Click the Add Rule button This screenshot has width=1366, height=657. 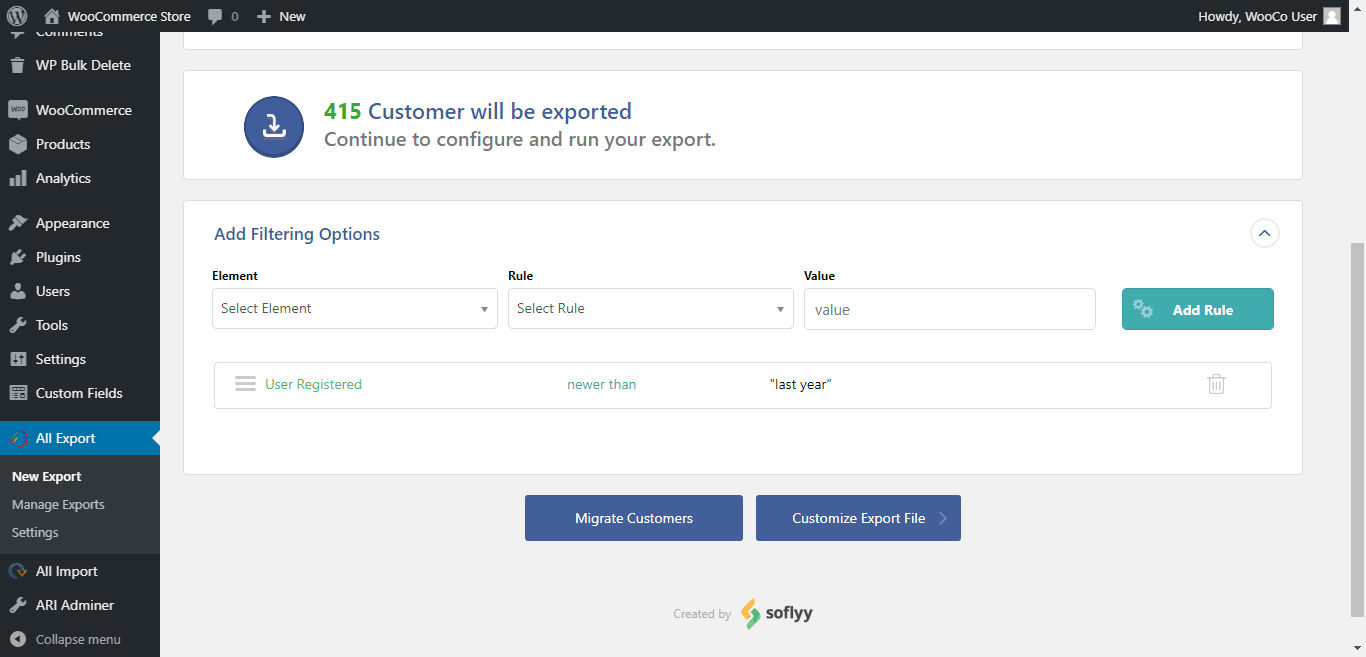[x=1198, y=309]
